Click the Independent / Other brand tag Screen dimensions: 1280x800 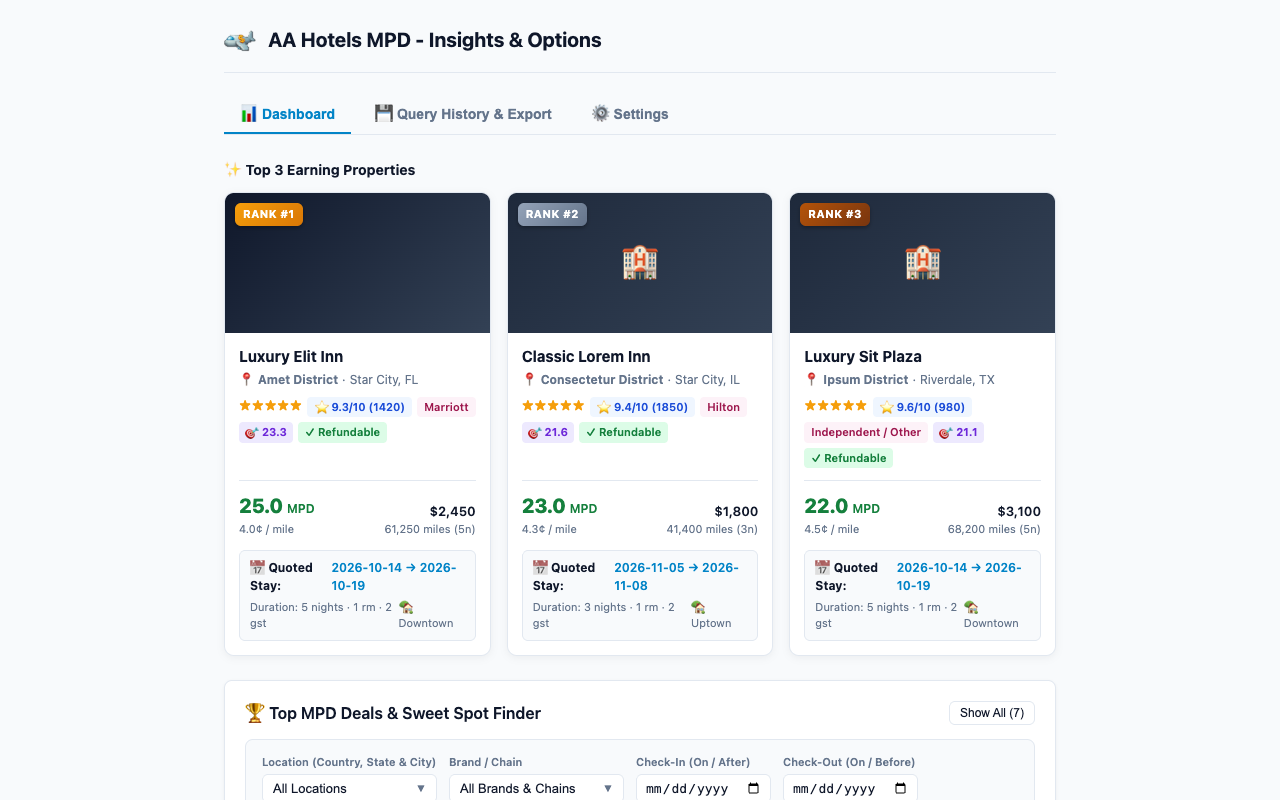[x=866, y=433]
